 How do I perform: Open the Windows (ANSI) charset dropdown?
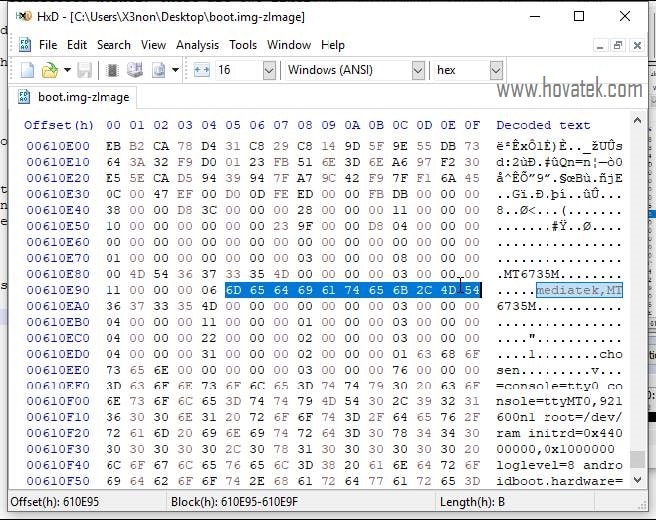click(x=418, y=70)
